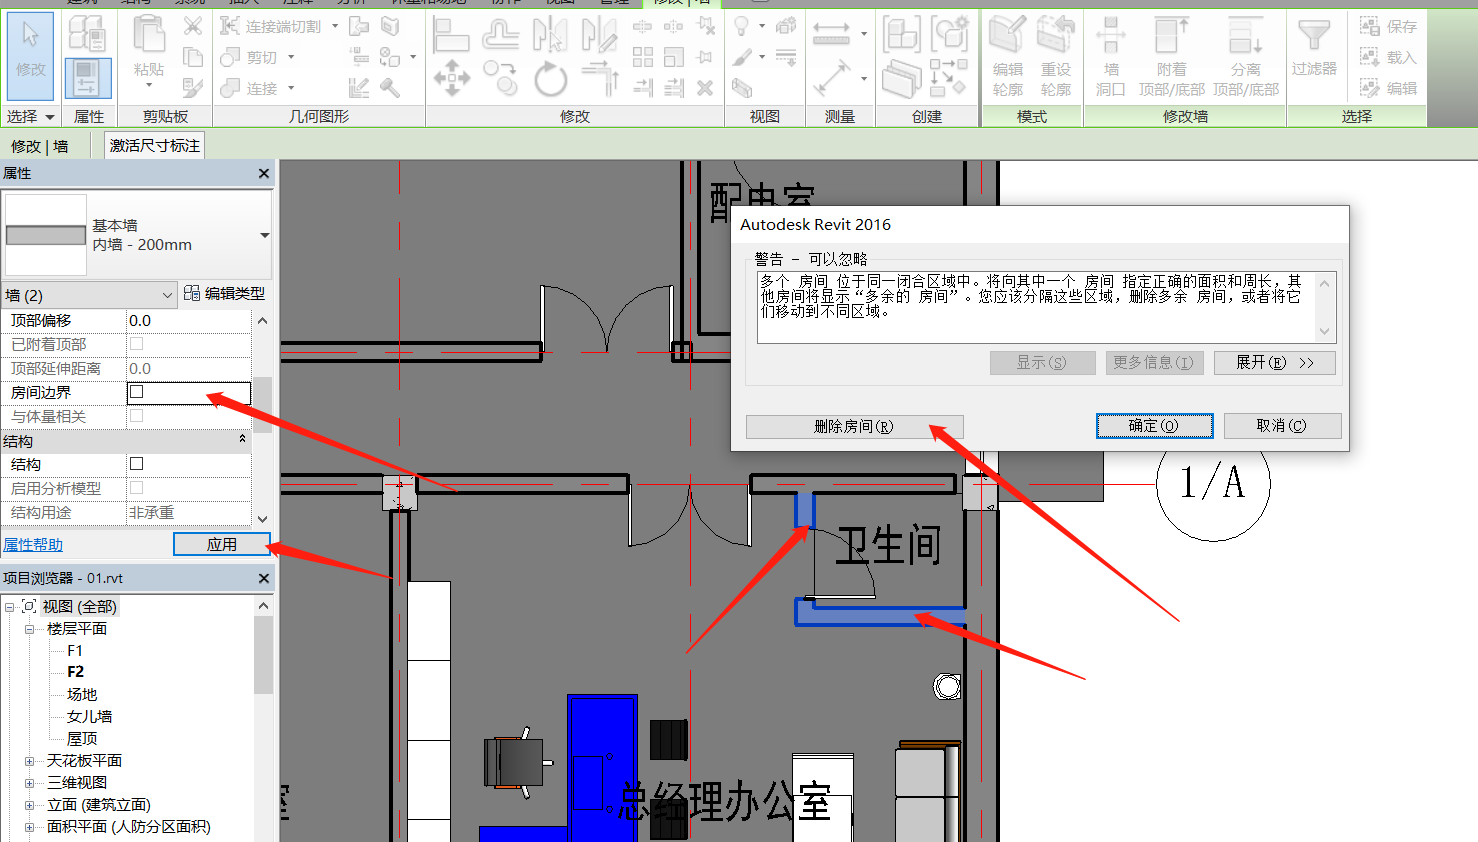This screenshot has height=842, width=1478.
Task: Select the Rotate tool icon
Action: (550, 78)
